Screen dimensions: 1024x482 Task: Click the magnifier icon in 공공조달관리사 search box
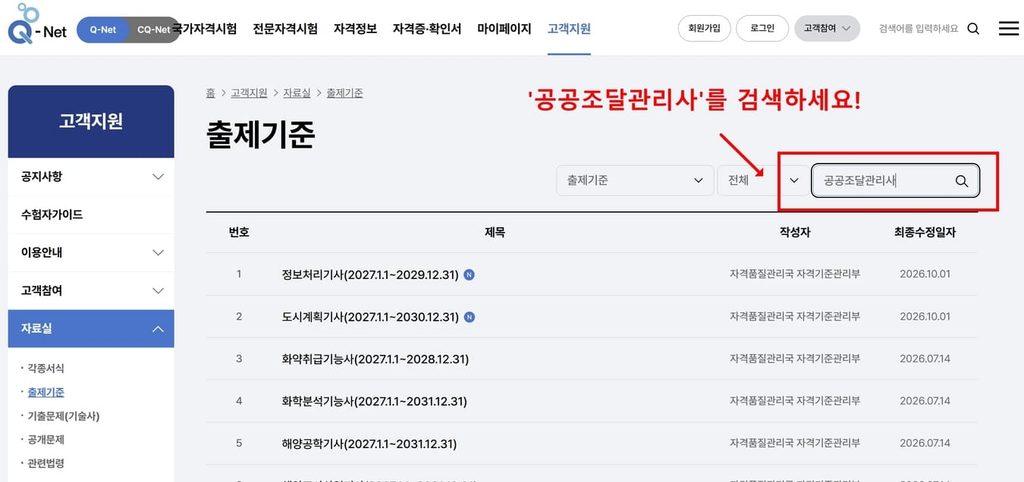pos(961,181)
